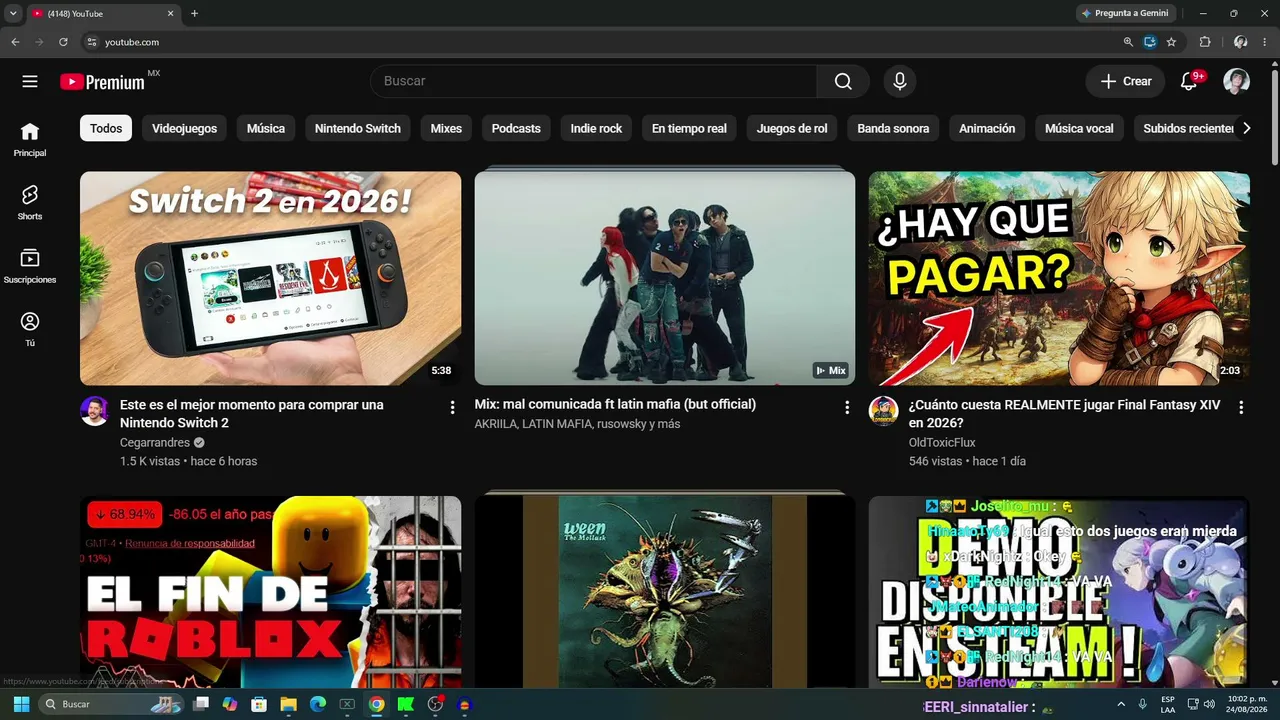
Task: Open the Switch 2 en 2026 thumbnail
Action: pos(270,278)
